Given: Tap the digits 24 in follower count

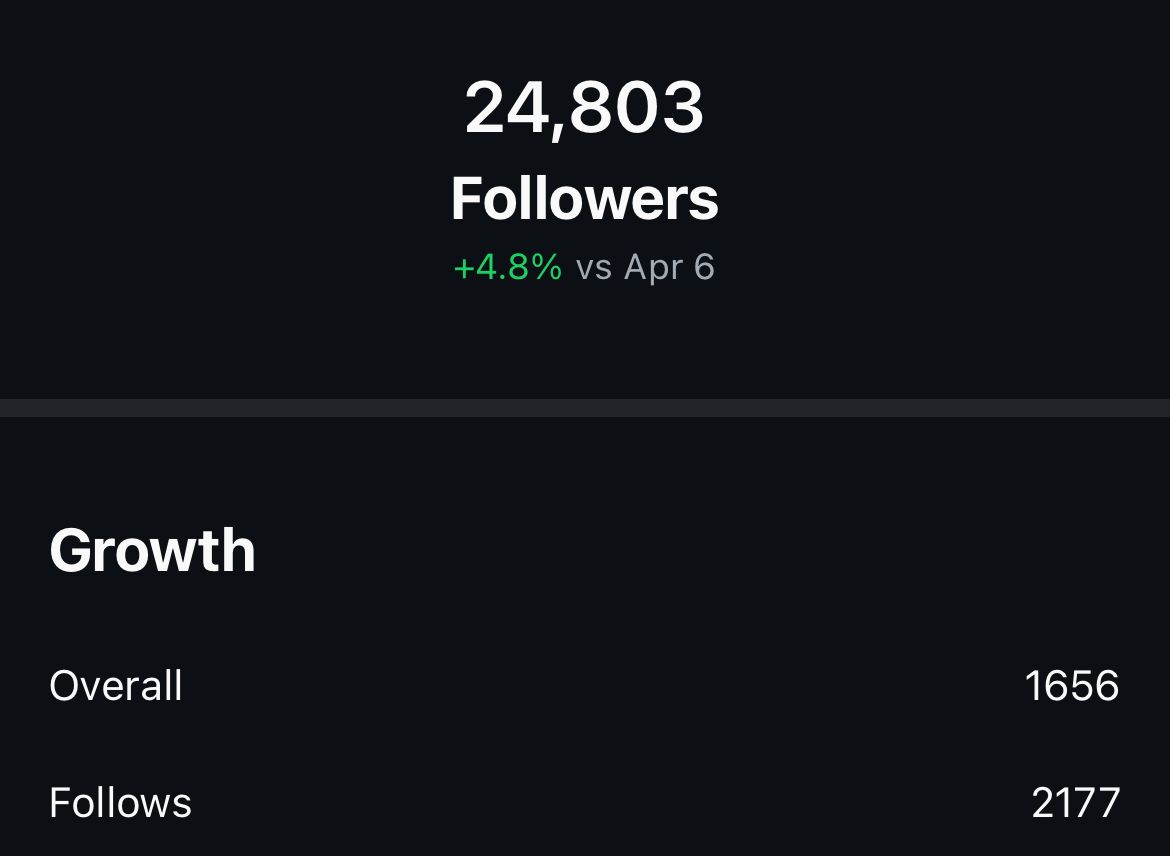Looking at the screenshot, I should (507, 108).
